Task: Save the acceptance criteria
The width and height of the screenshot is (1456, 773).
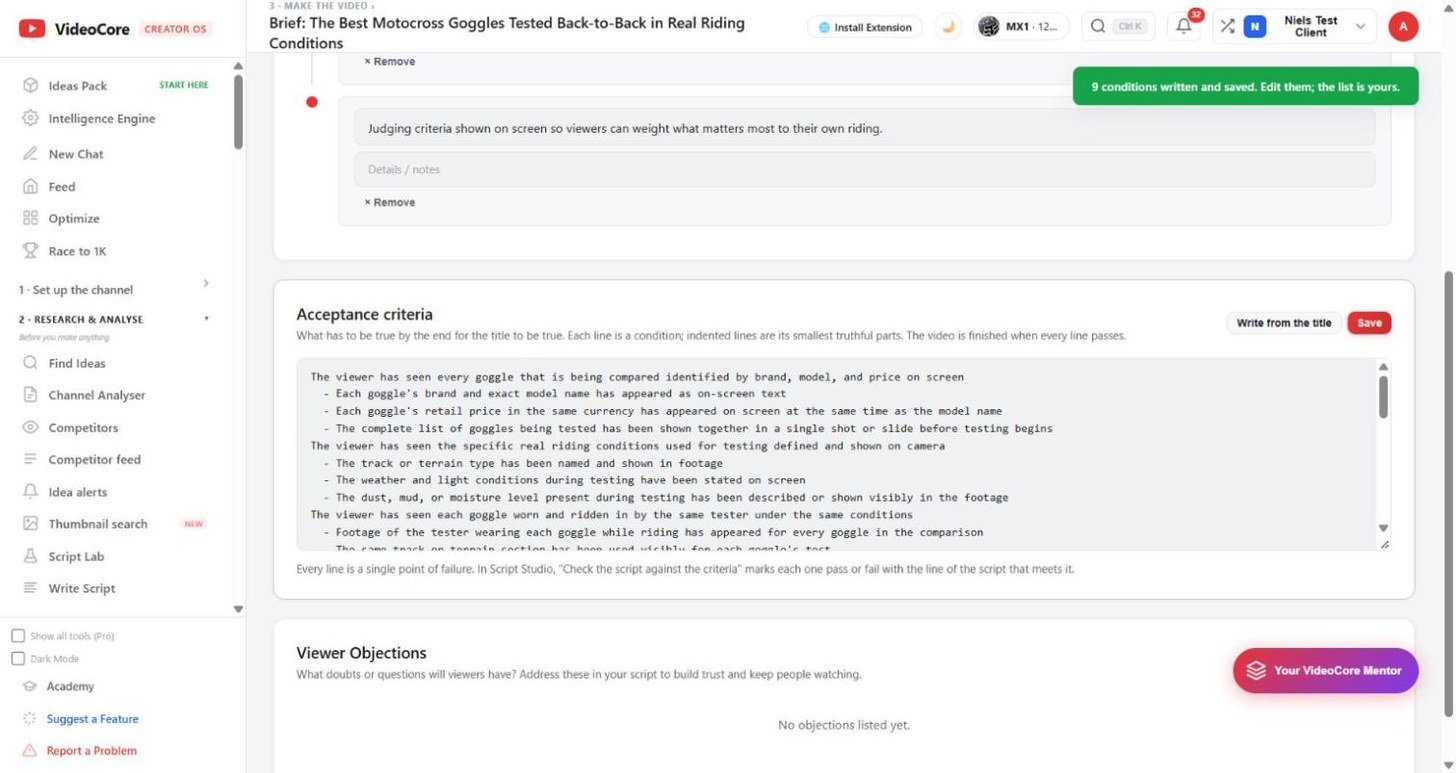Action: pyautogui.click(x=1369, y=323)
